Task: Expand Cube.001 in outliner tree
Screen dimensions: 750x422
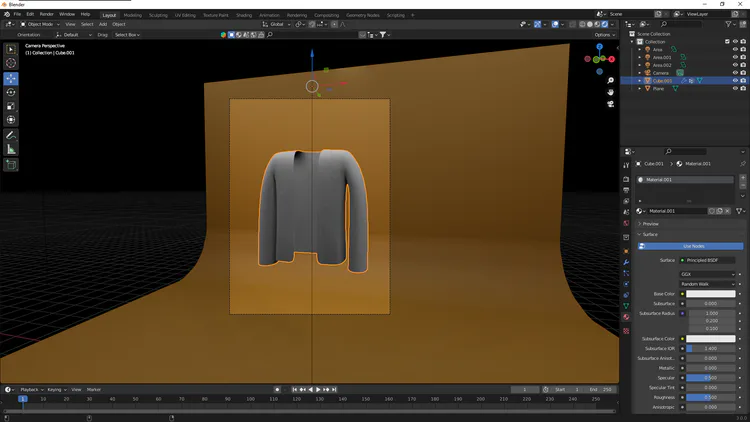Action: click(x=640, y=81)
